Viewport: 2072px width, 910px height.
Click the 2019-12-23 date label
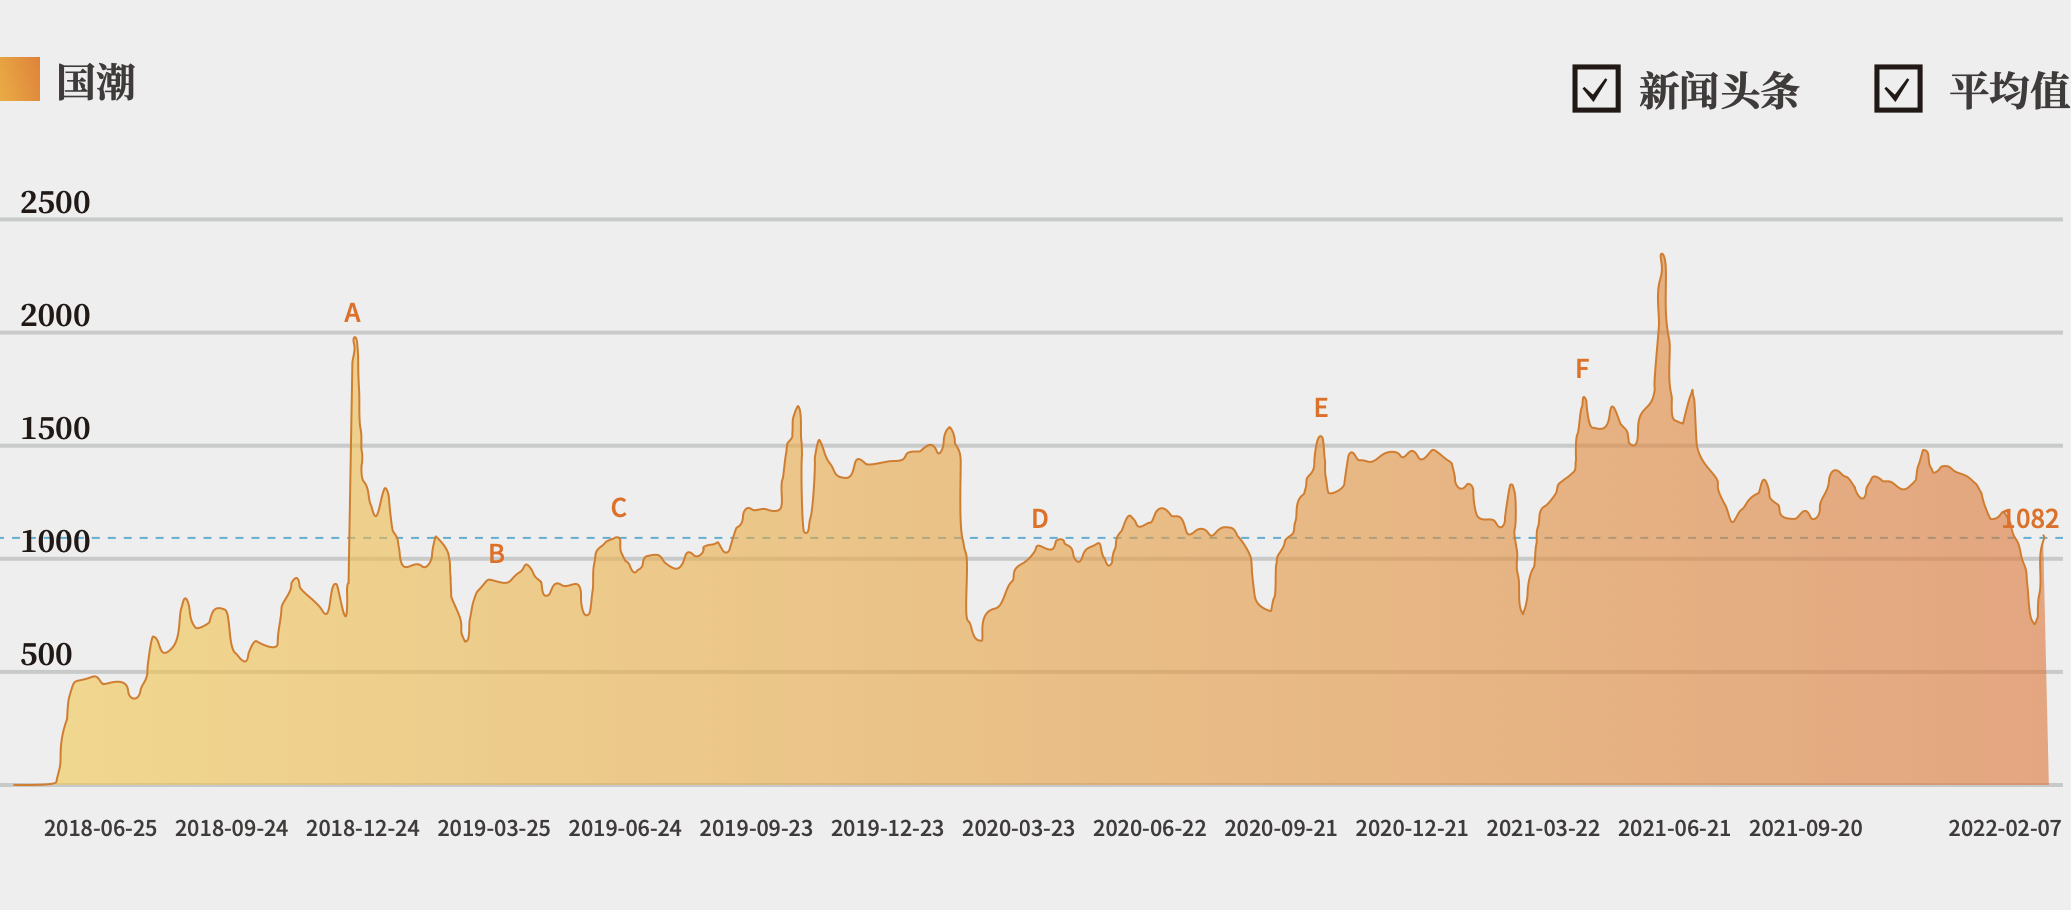click(887, 828)
